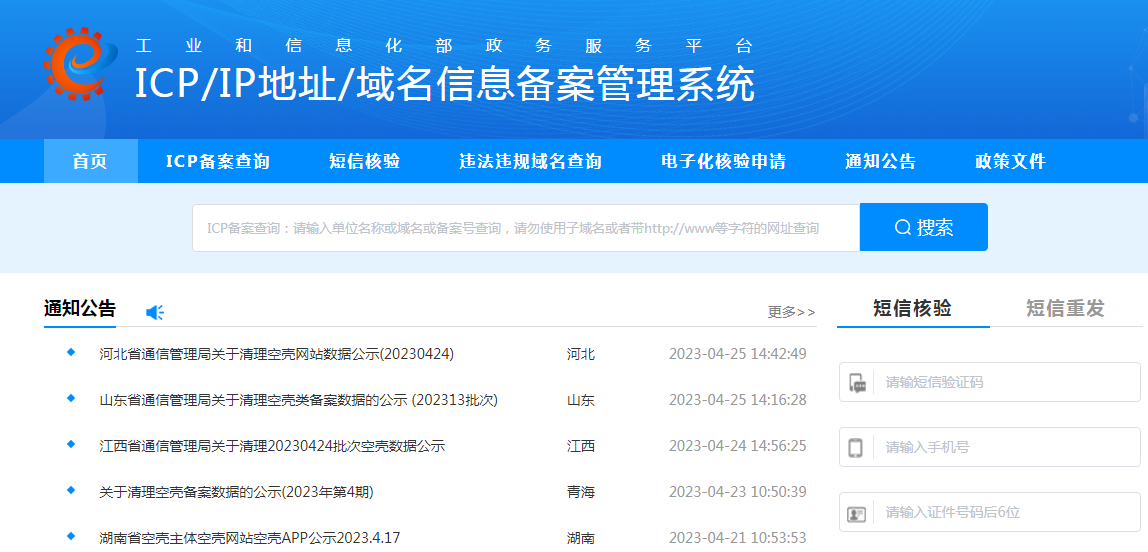Open 电子化核验申请 navigation item
The width and height of the screenshot is (1148, 552).
[x=723, y=161]
